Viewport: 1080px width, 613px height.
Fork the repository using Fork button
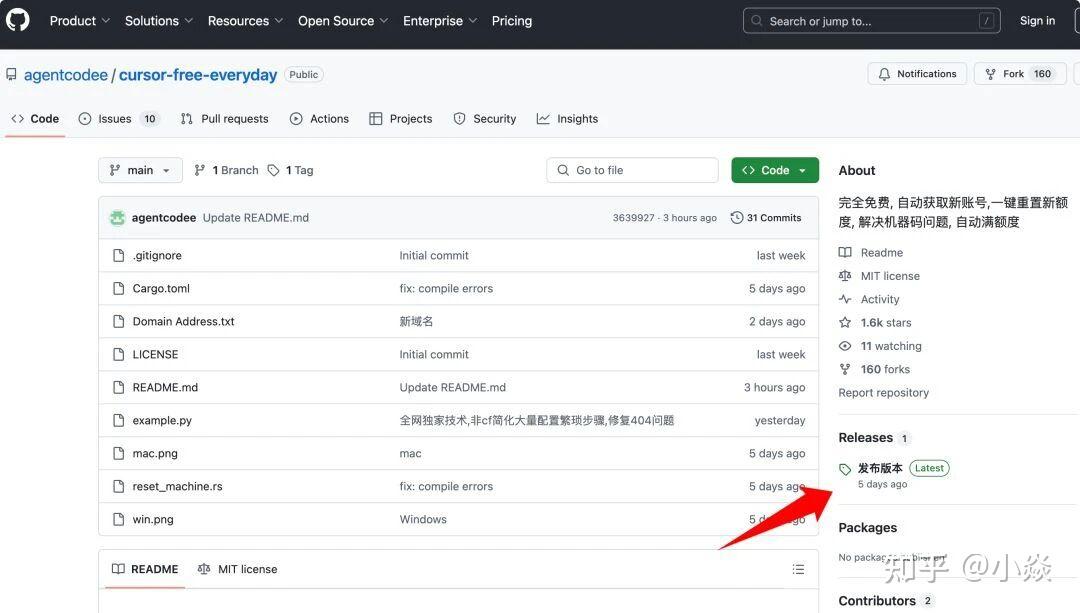1013,74
